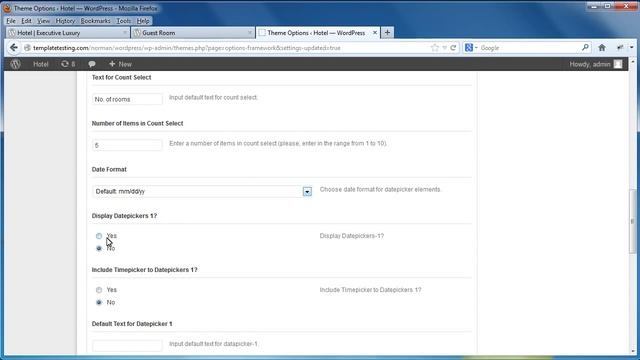Viewport: 640px width, 360px height.
Task: Open the Help menu
Action: point(143,21)
